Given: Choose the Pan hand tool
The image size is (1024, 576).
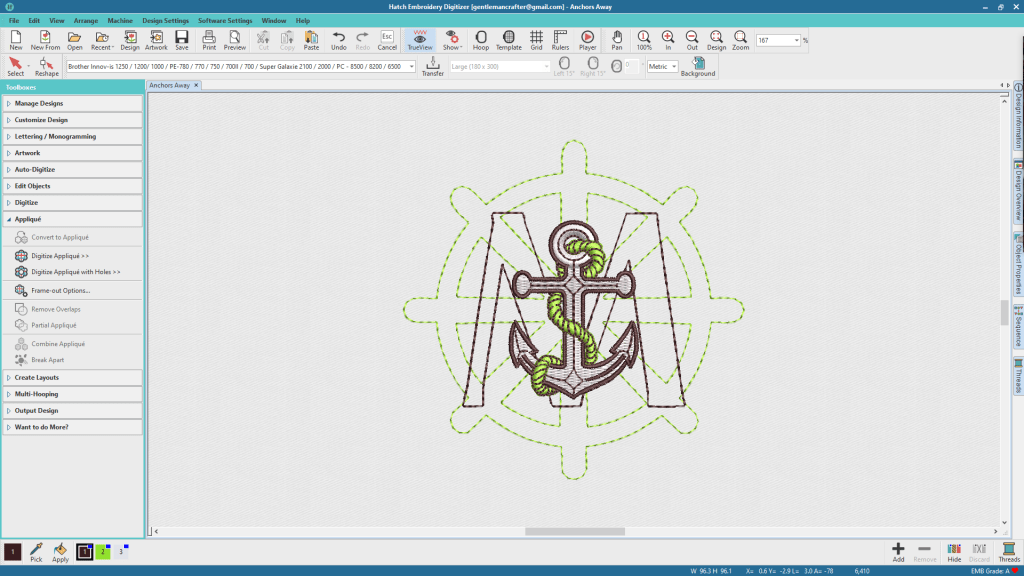Looking at the screenshot, I should pos(617,40).
